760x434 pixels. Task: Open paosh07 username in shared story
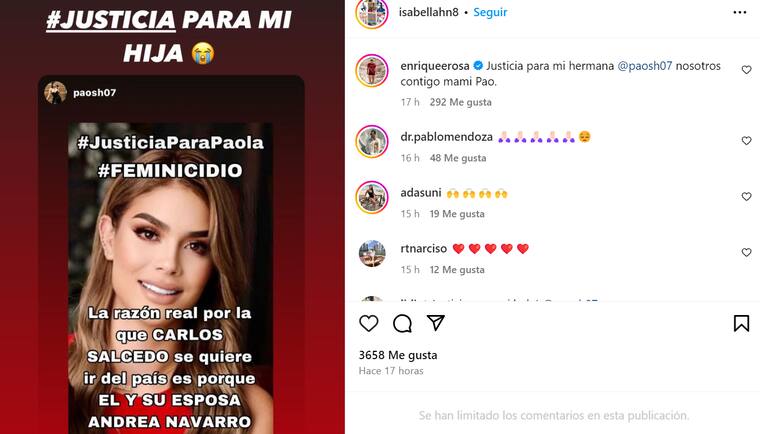(95, 93)
